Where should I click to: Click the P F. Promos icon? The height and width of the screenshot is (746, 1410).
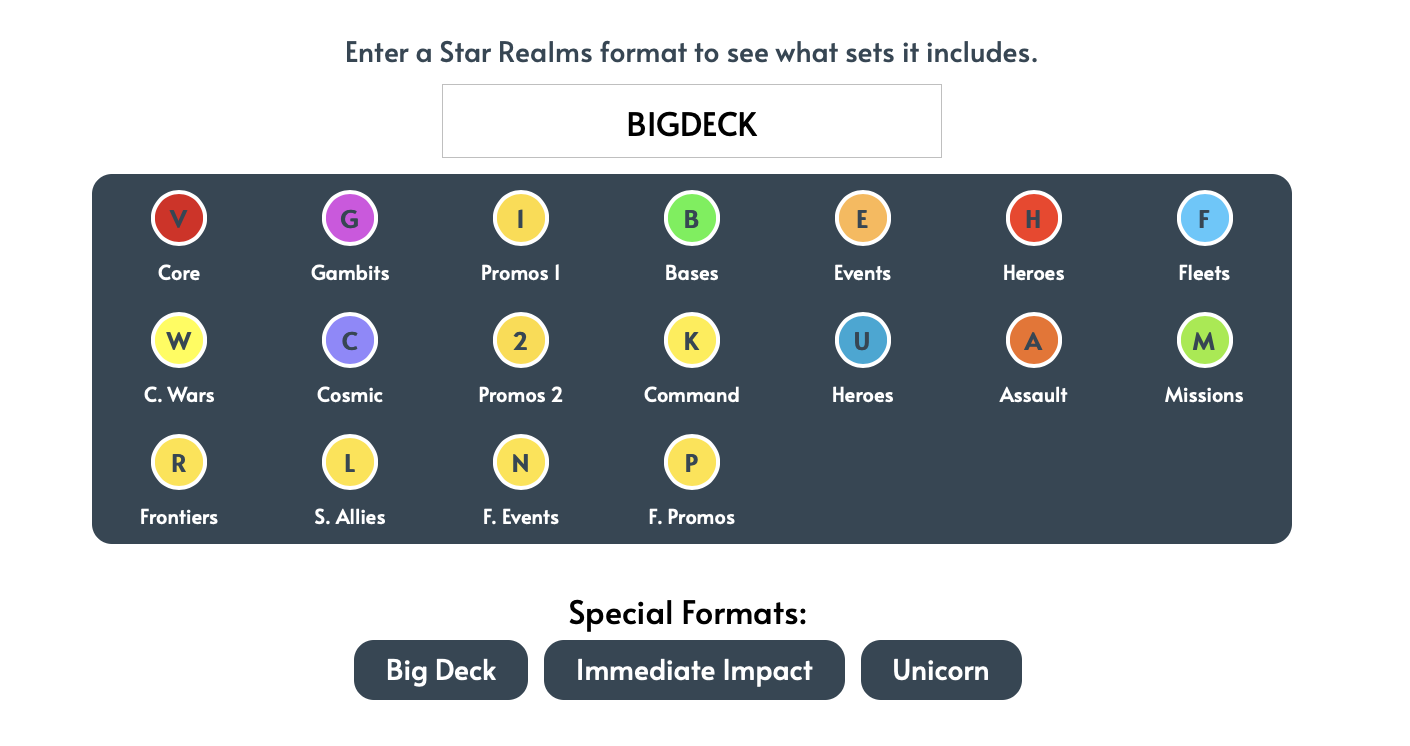click(x=691, y=462)
